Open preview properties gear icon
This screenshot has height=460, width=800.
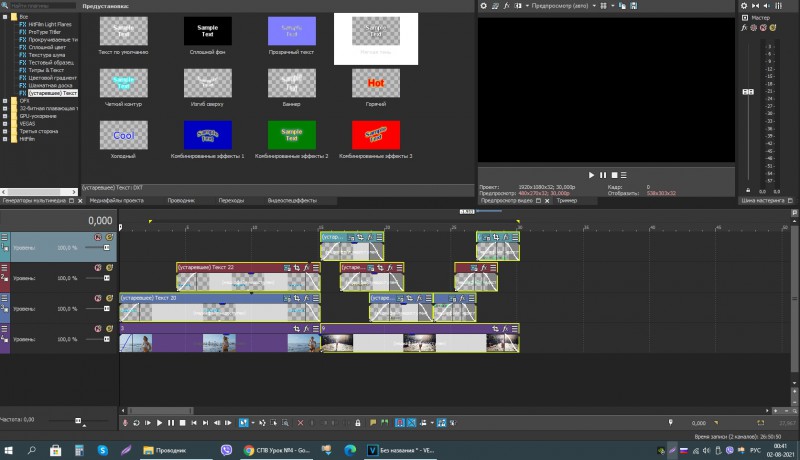point(483,6)
